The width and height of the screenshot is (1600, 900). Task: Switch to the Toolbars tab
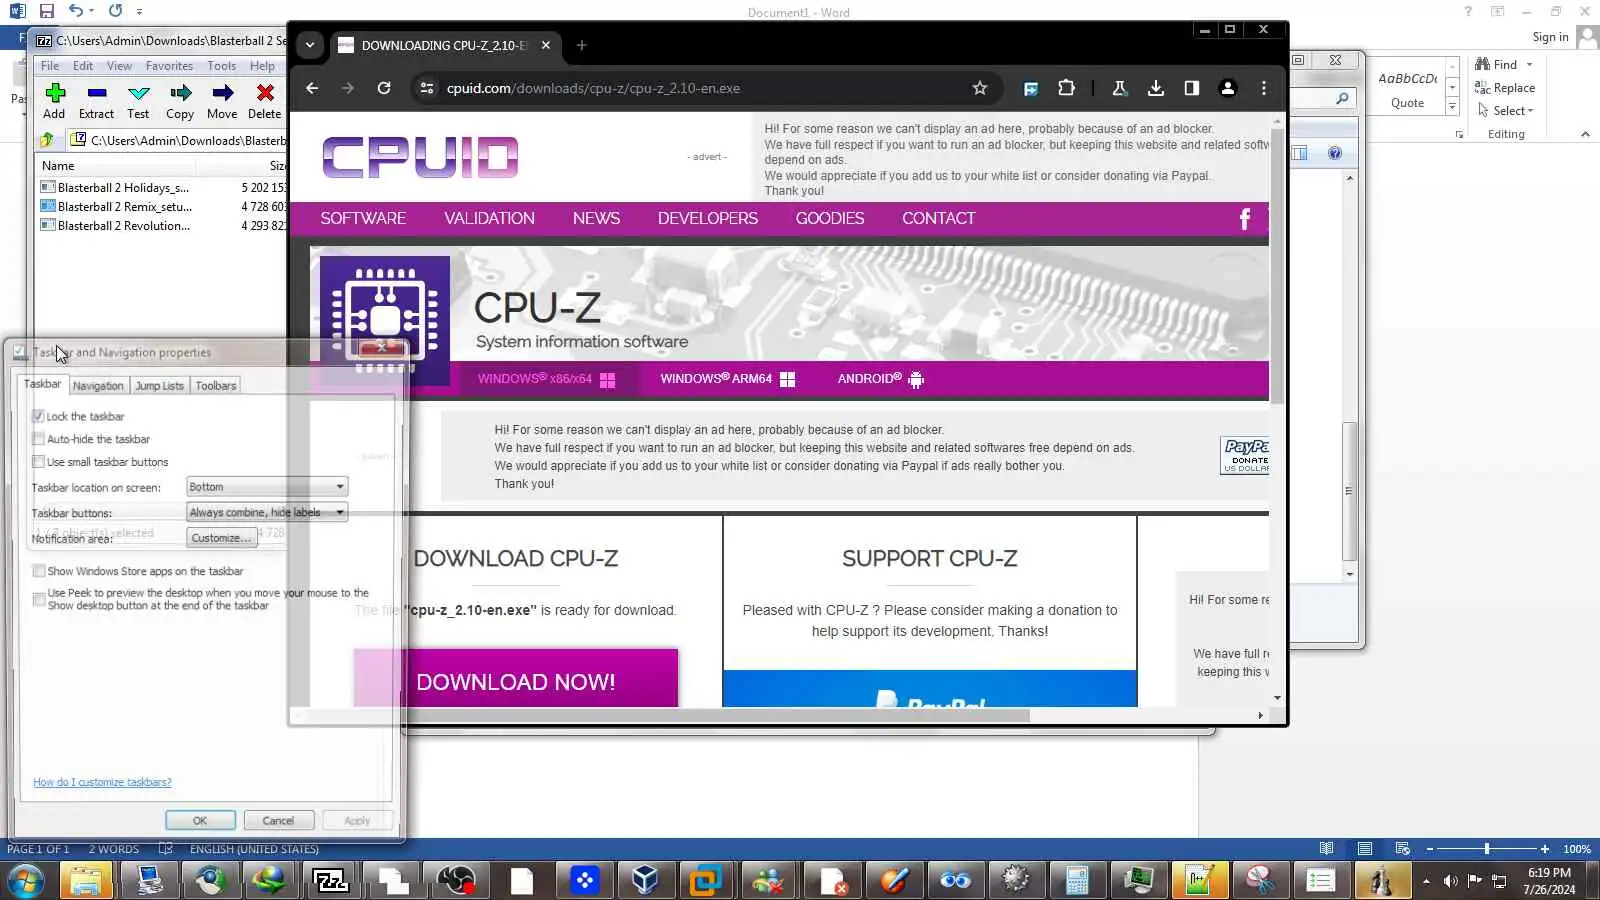pos(216,386)
